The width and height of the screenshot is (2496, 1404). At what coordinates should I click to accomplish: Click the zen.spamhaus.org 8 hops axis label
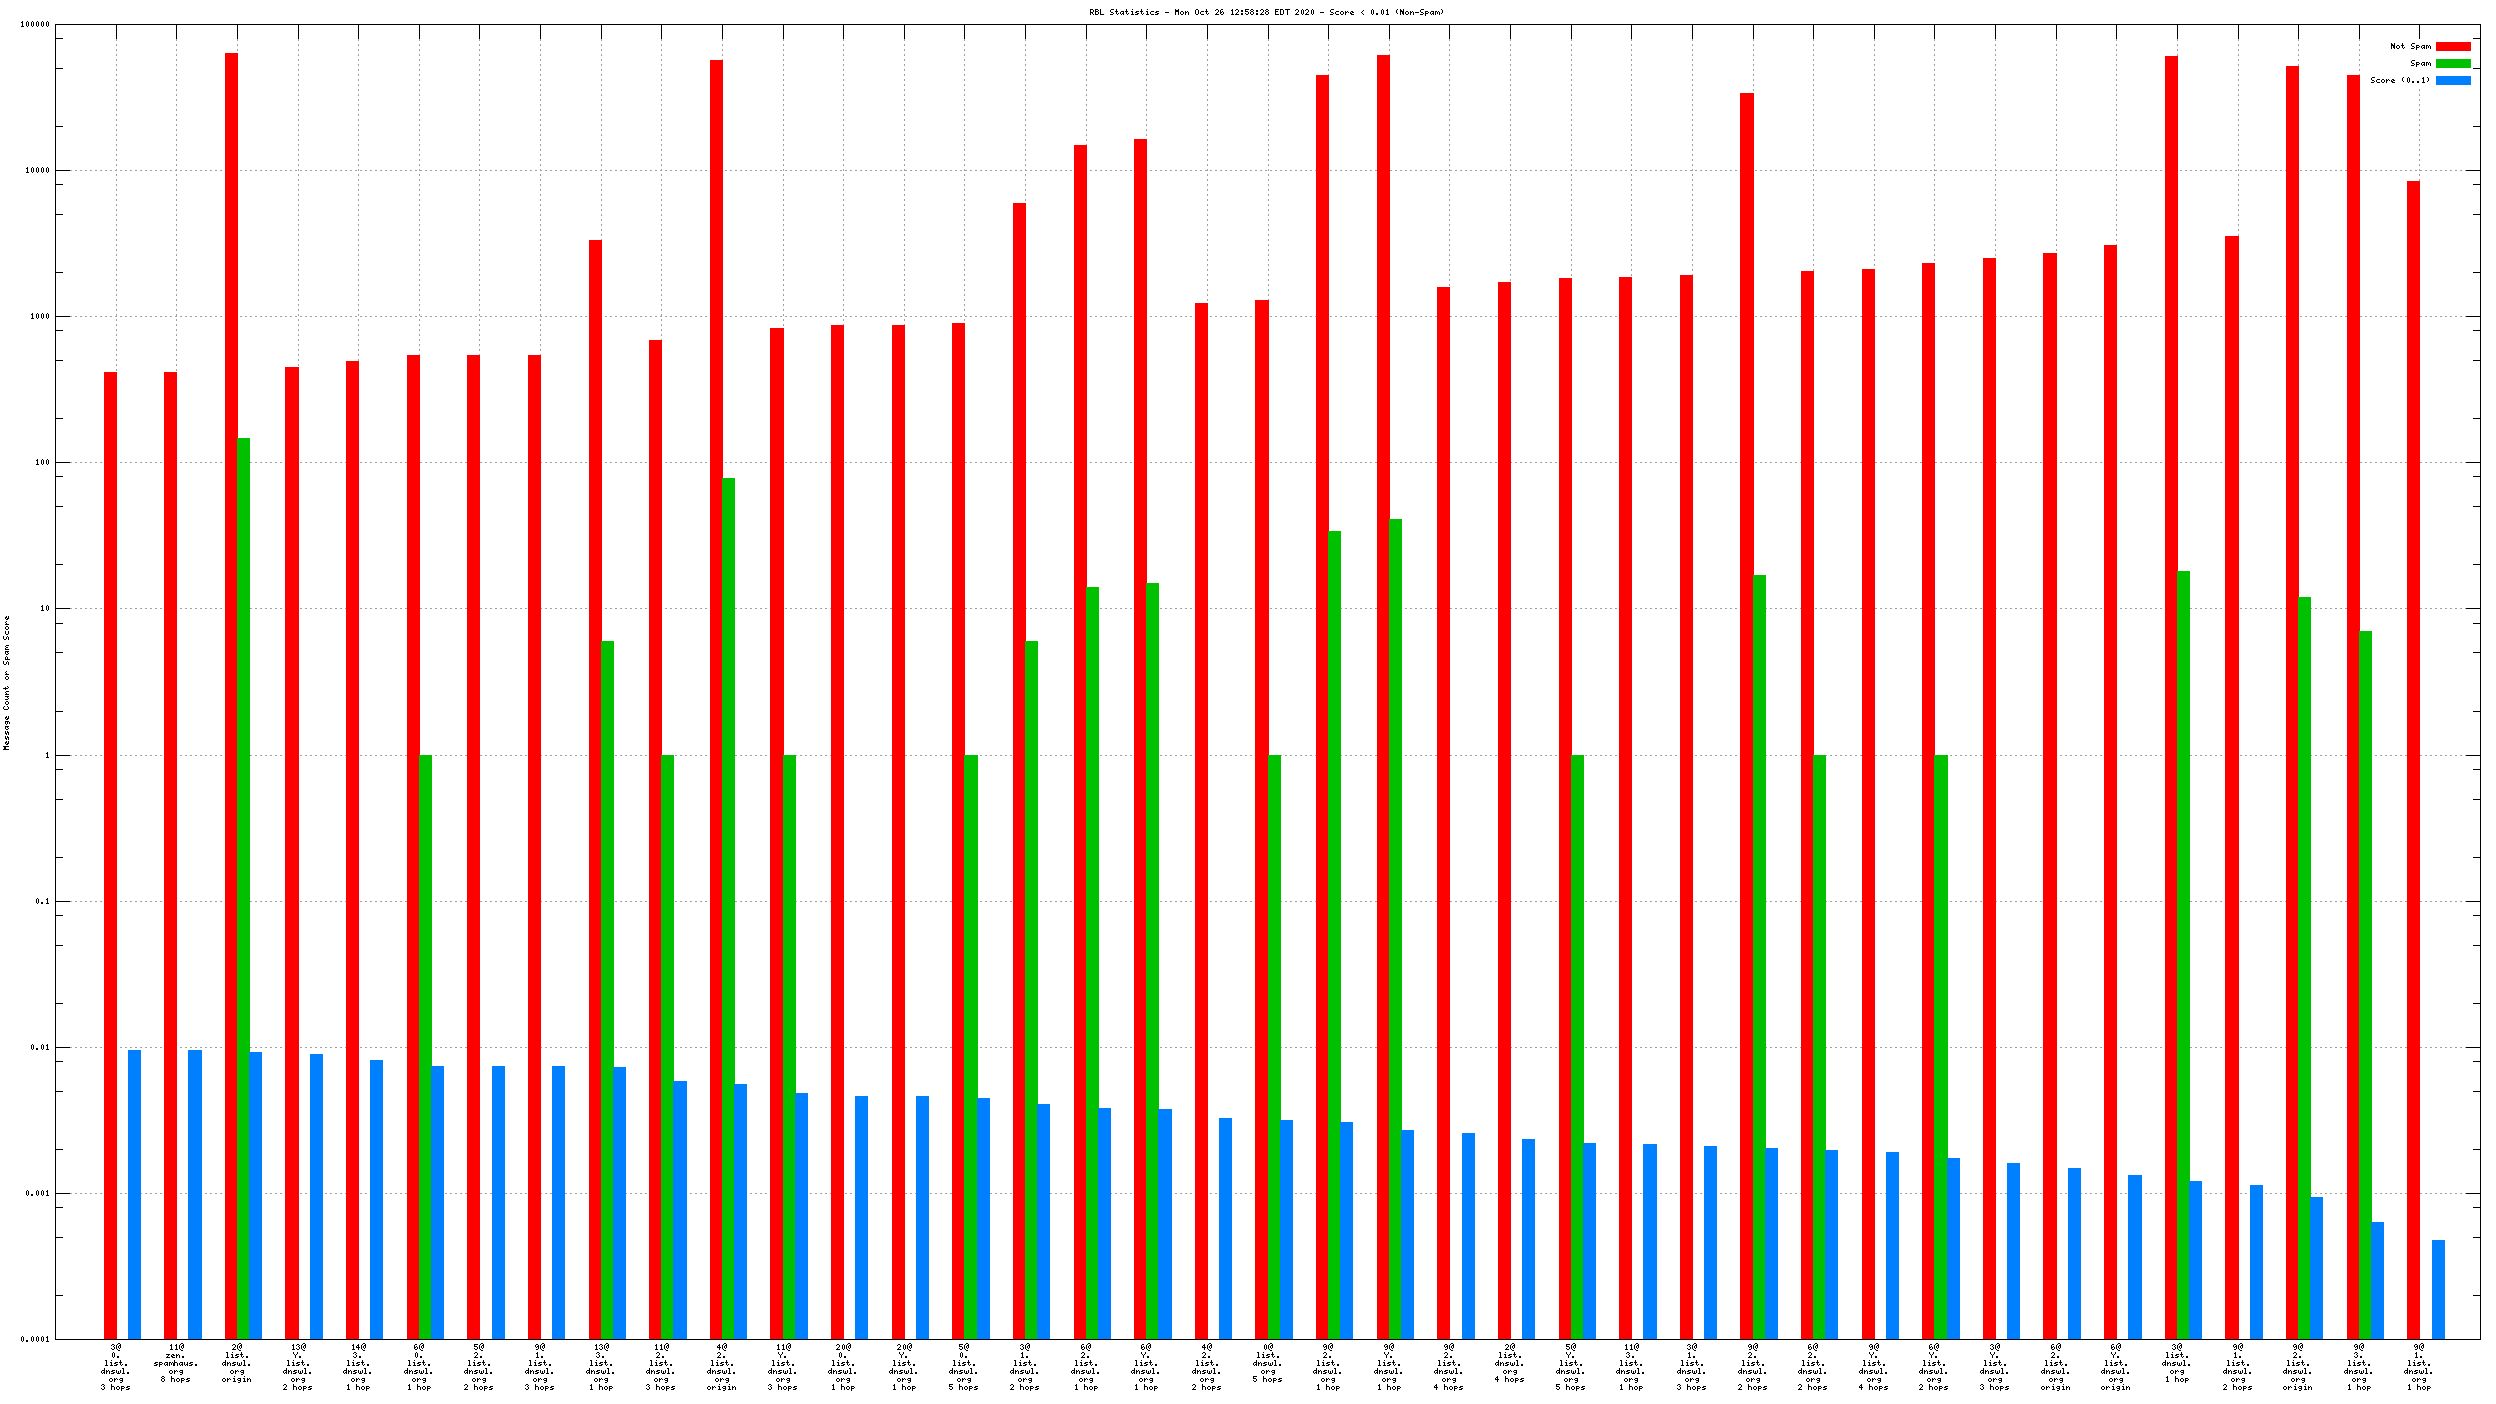tap(176, 1364)
